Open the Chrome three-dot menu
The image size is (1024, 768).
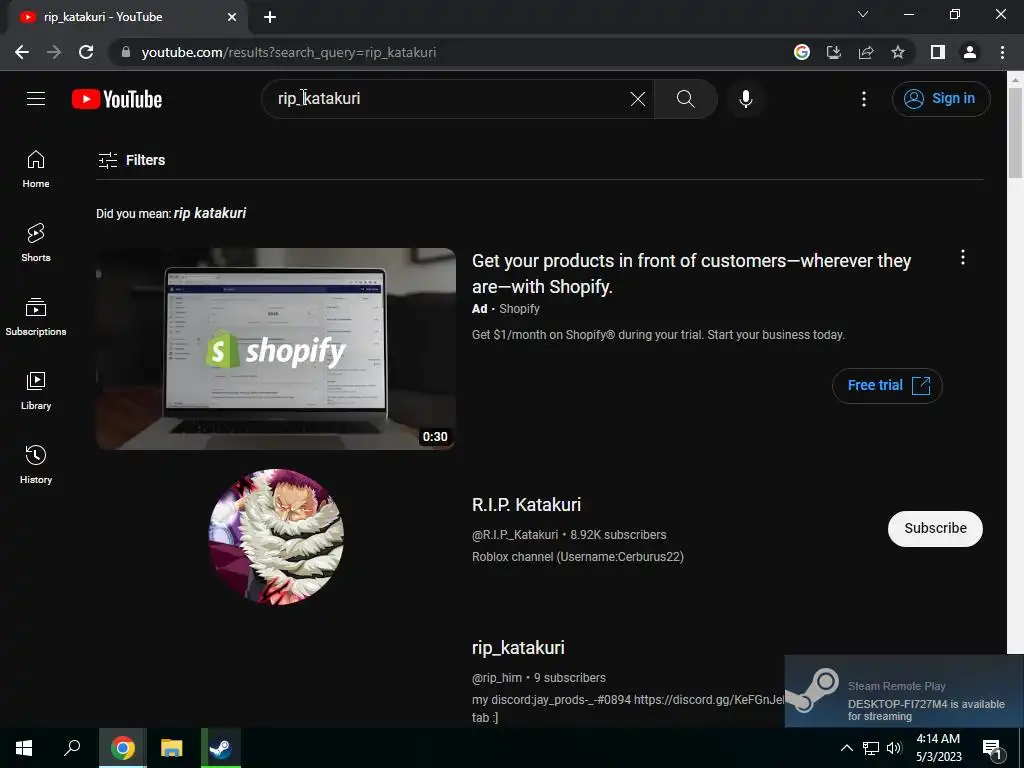[1002, 52]
